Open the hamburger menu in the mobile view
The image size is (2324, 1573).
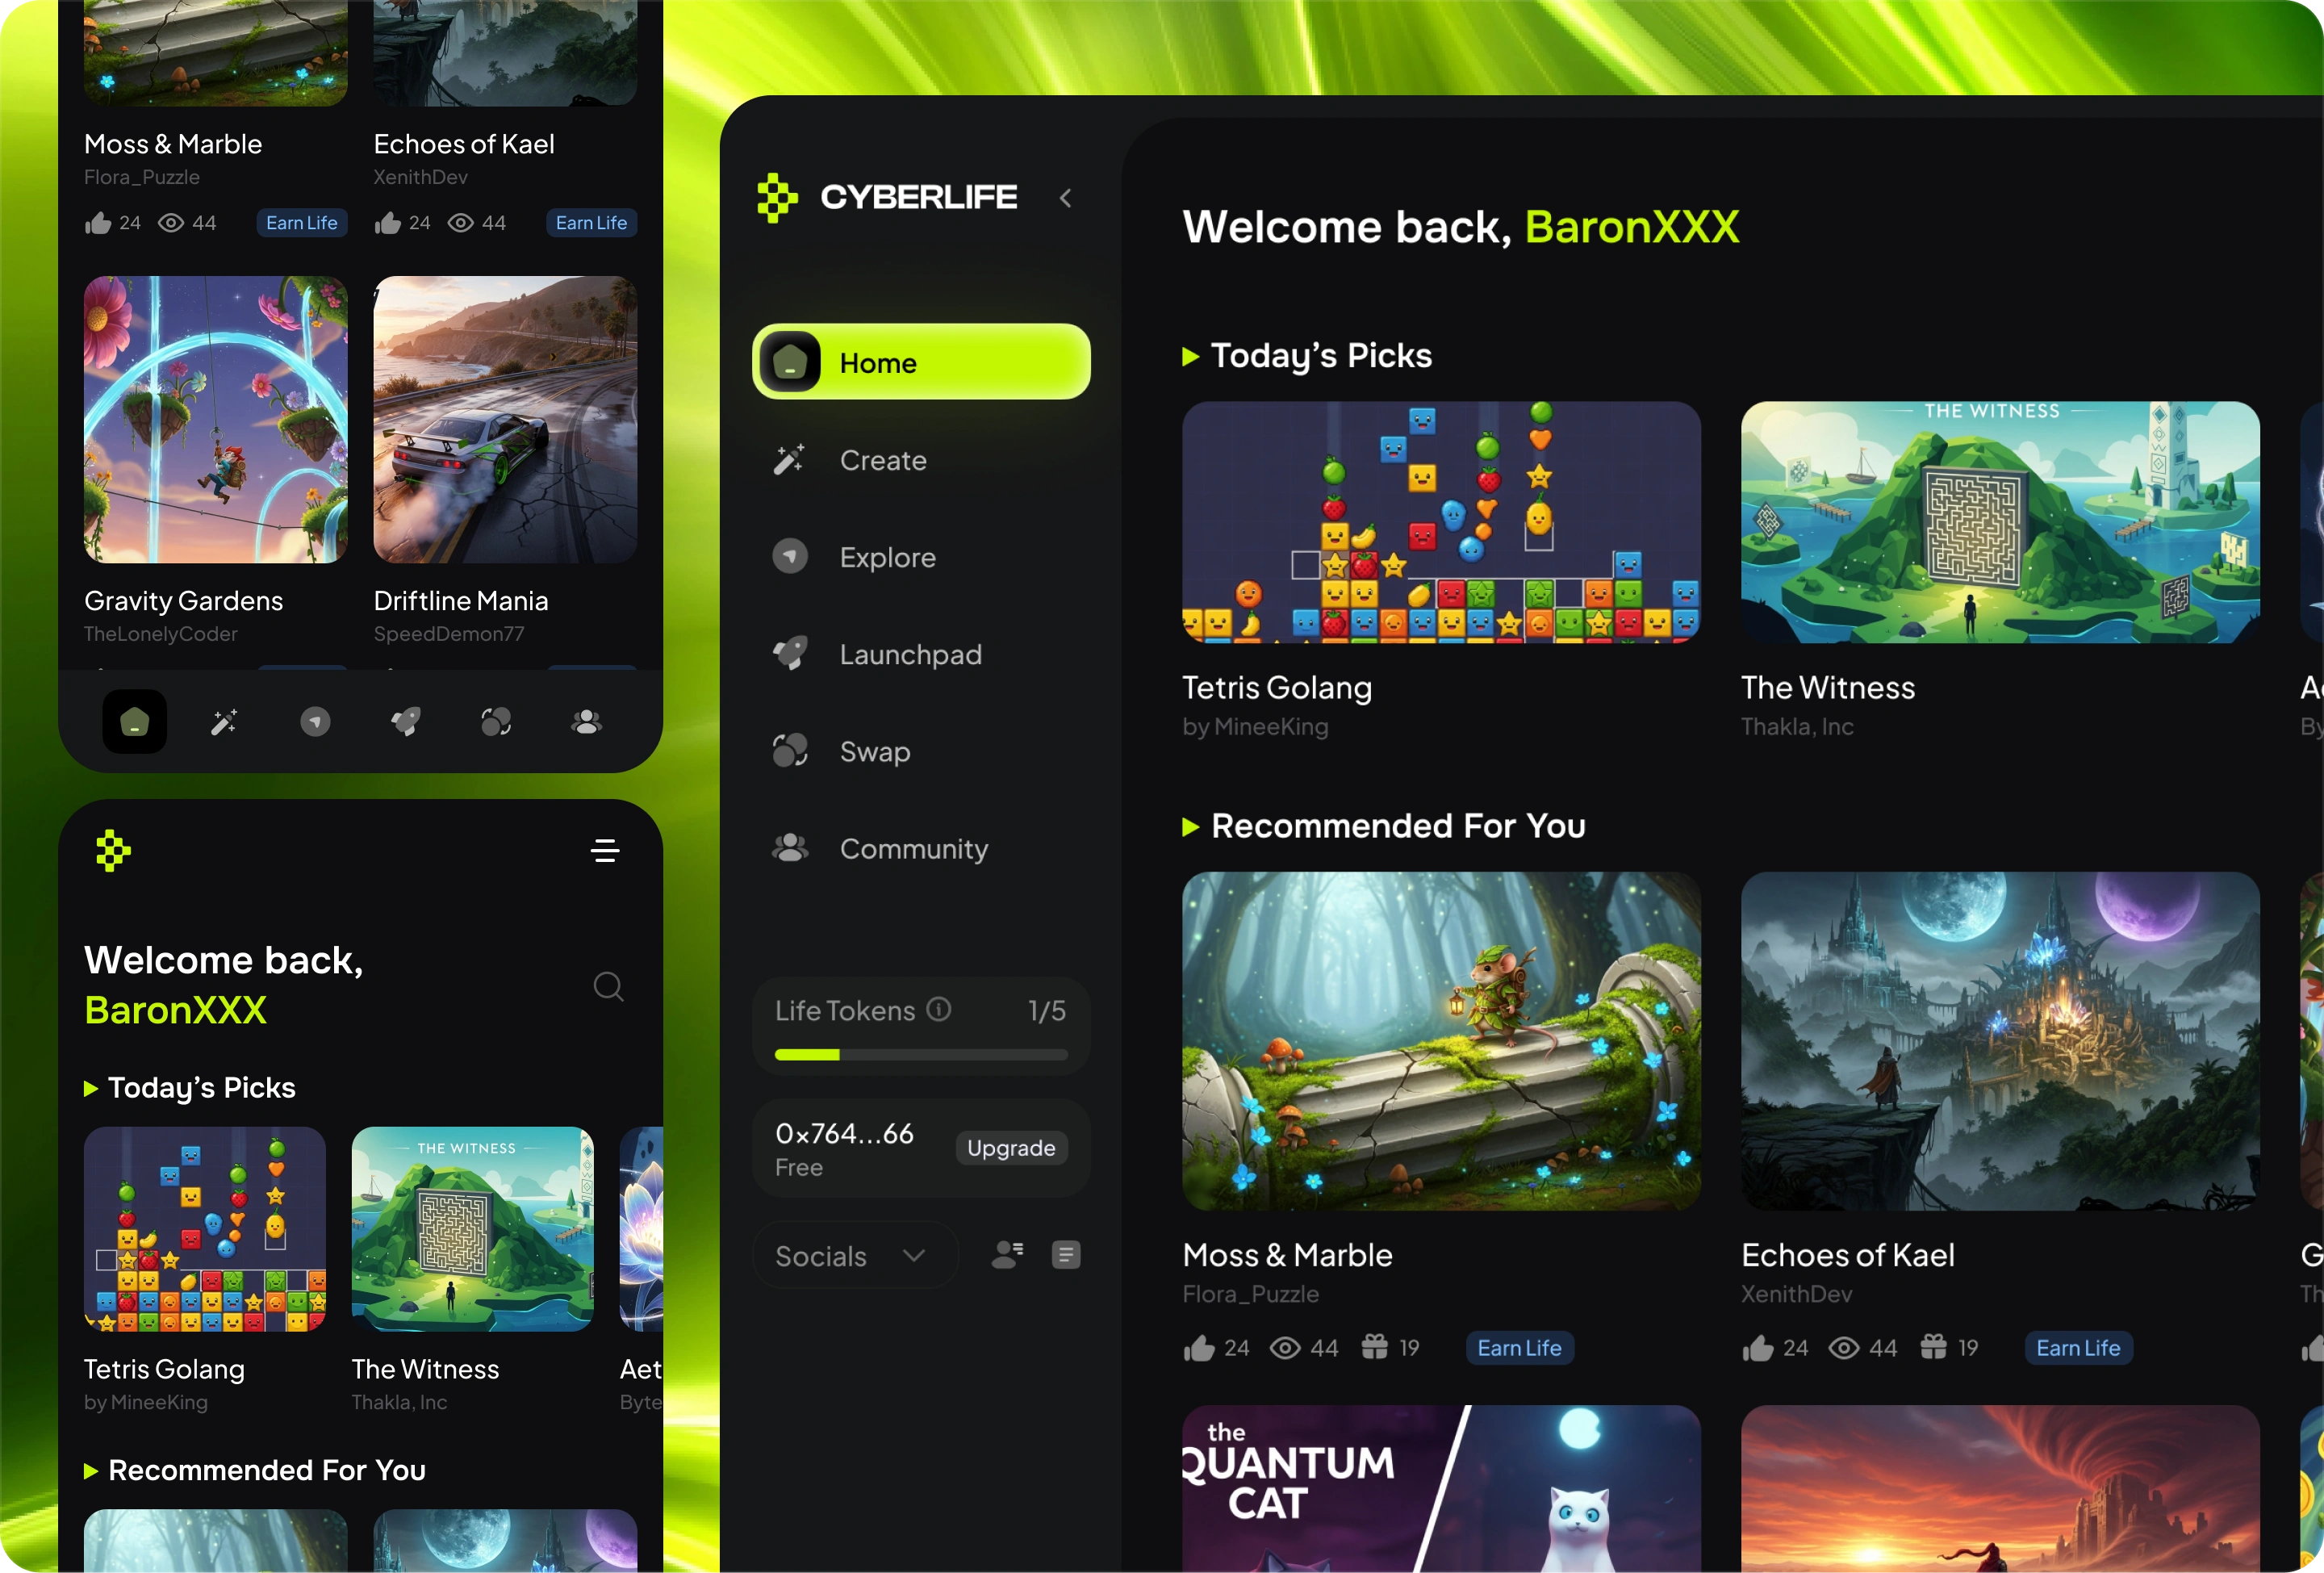pyautogui.click(x=605, y=851)
